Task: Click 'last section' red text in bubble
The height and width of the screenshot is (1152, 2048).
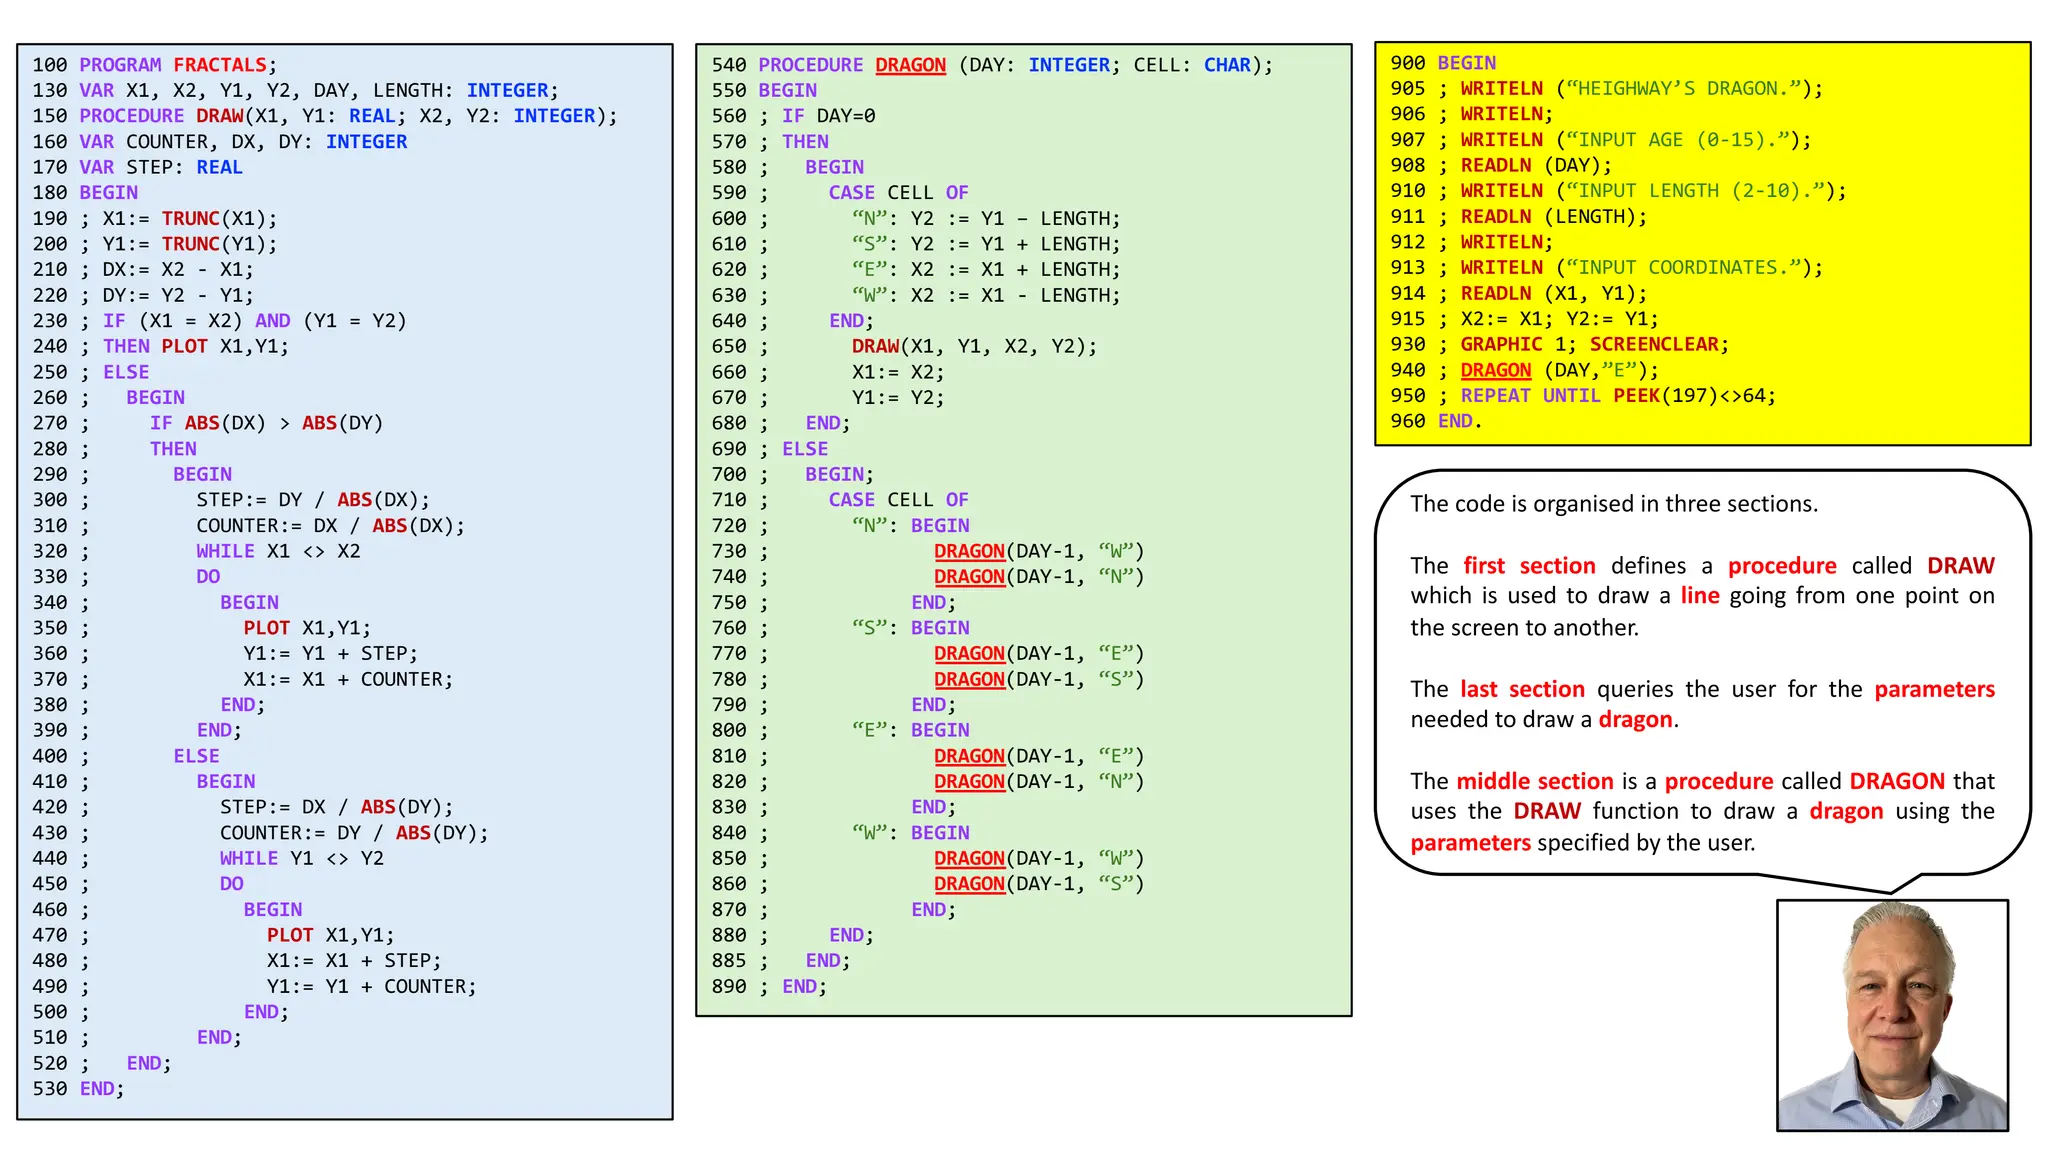Action: 1522,689
